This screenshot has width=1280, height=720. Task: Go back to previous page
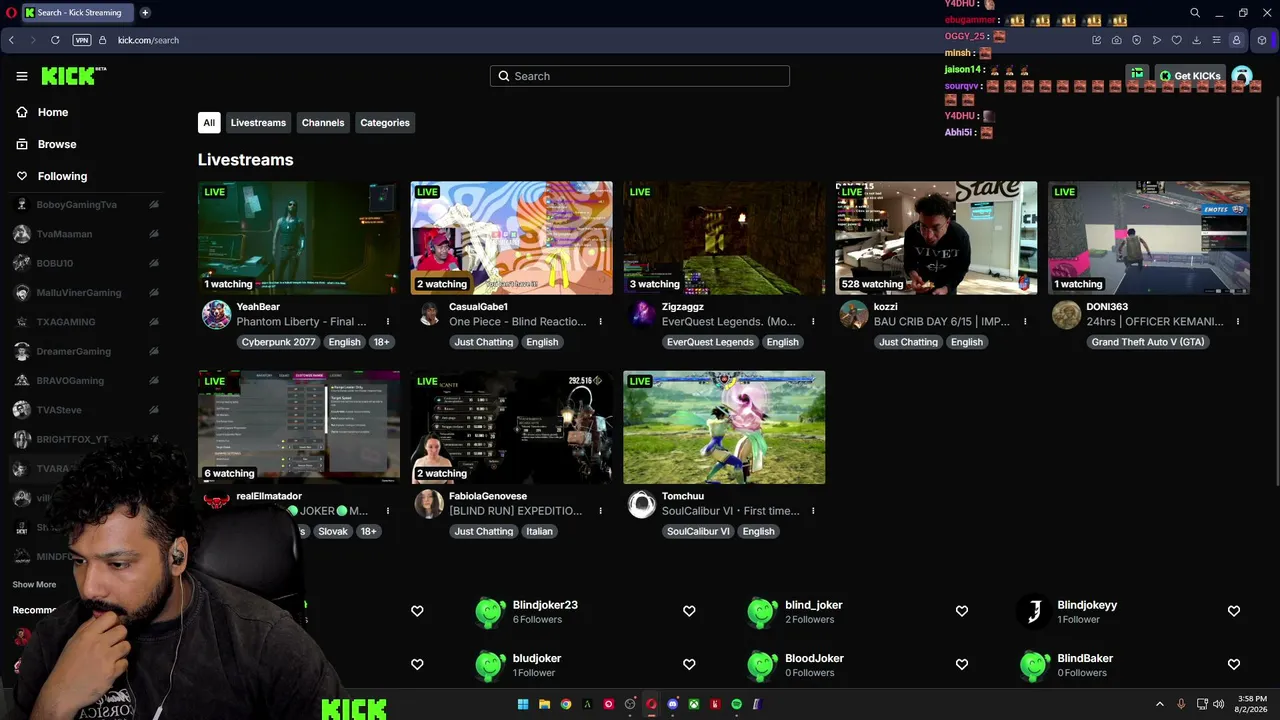tap(11, 40)
